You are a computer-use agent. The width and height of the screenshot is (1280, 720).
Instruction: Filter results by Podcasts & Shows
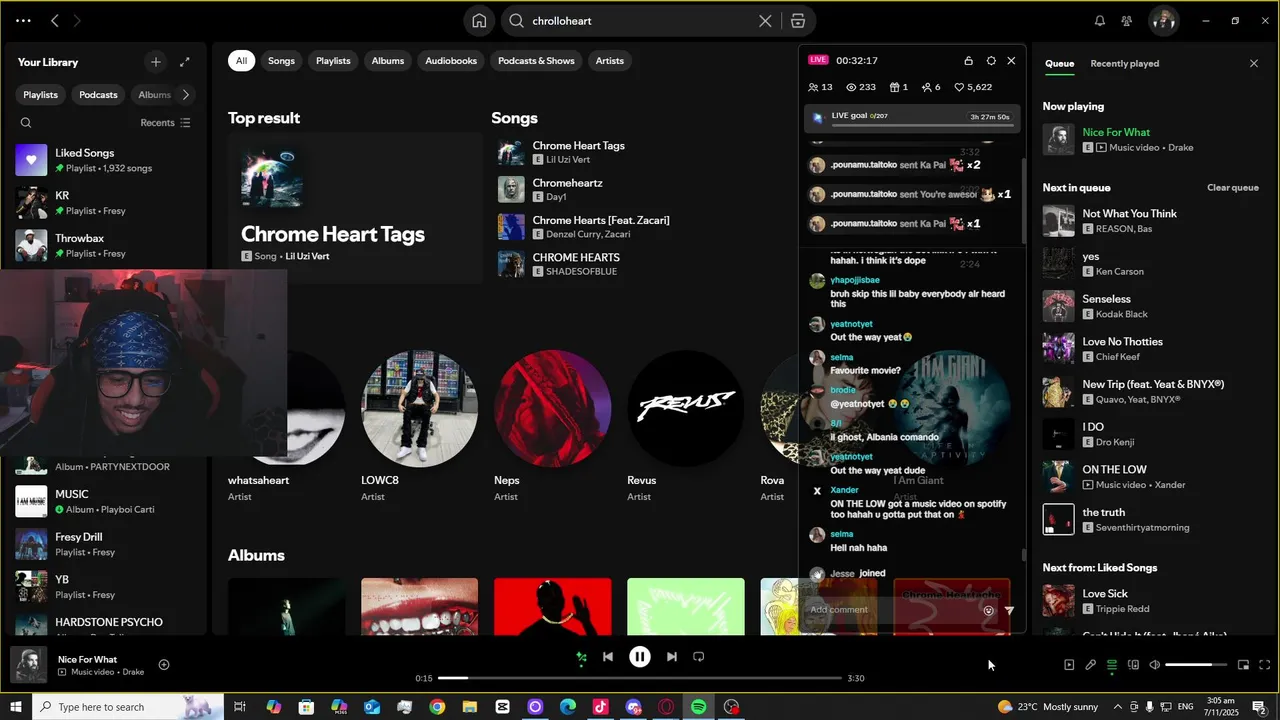(x=536, y=61)
